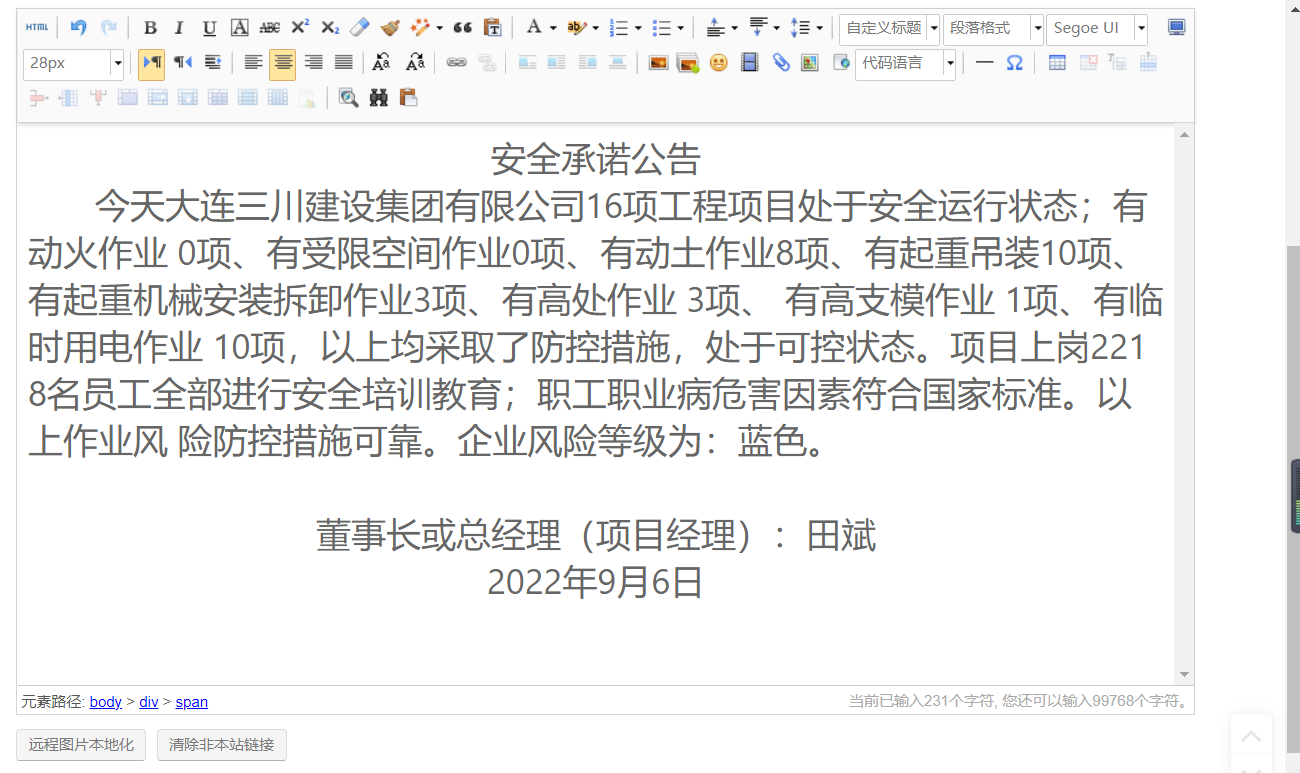Click the editor scrollbar up arrow
Viewport: 1300px width, 773px height.
(1184, 135)
